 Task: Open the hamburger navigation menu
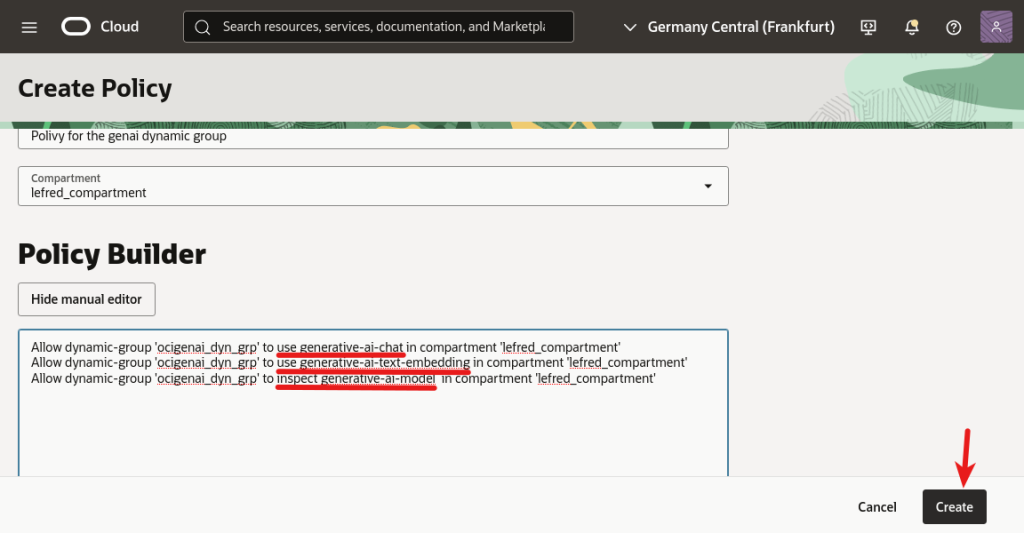[x=29, y=27]
